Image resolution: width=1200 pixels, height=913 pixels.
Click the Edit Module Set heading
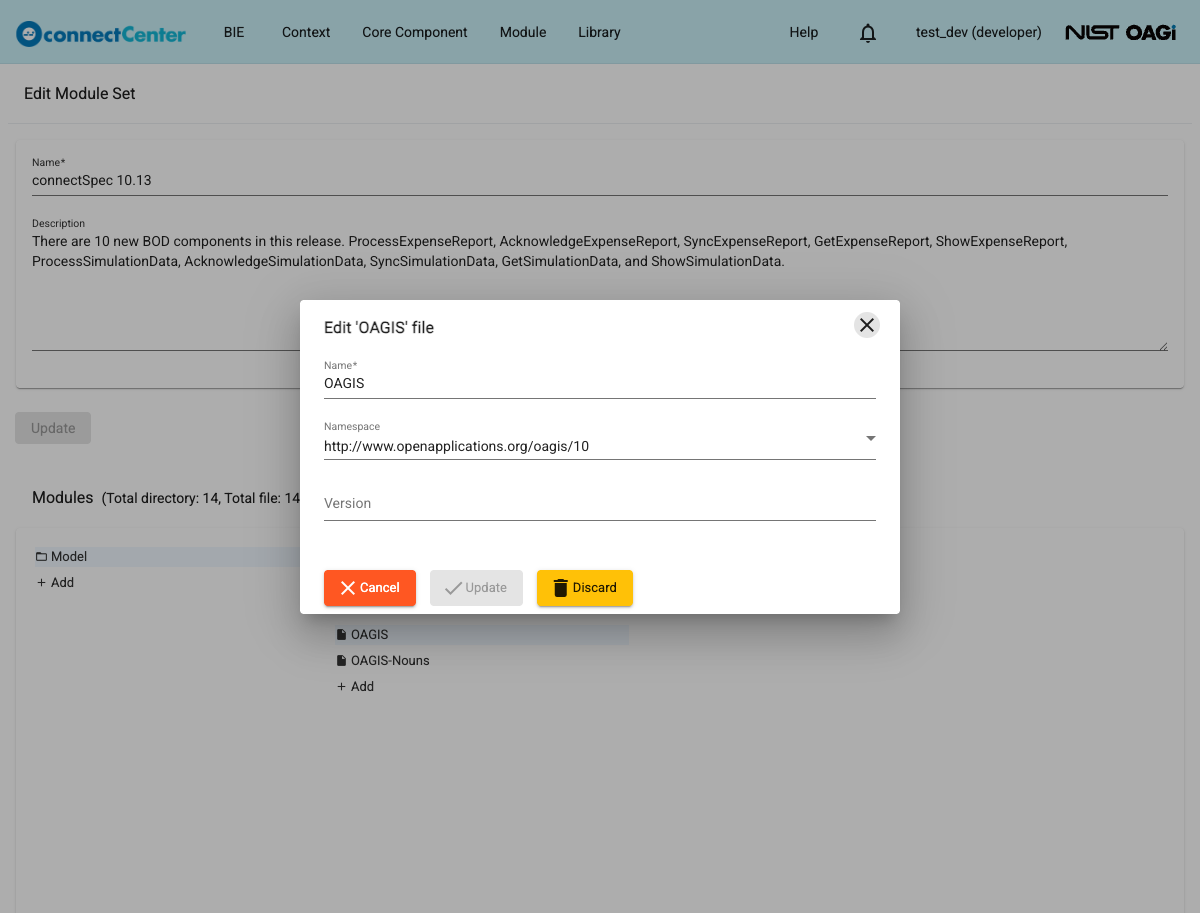80,93
